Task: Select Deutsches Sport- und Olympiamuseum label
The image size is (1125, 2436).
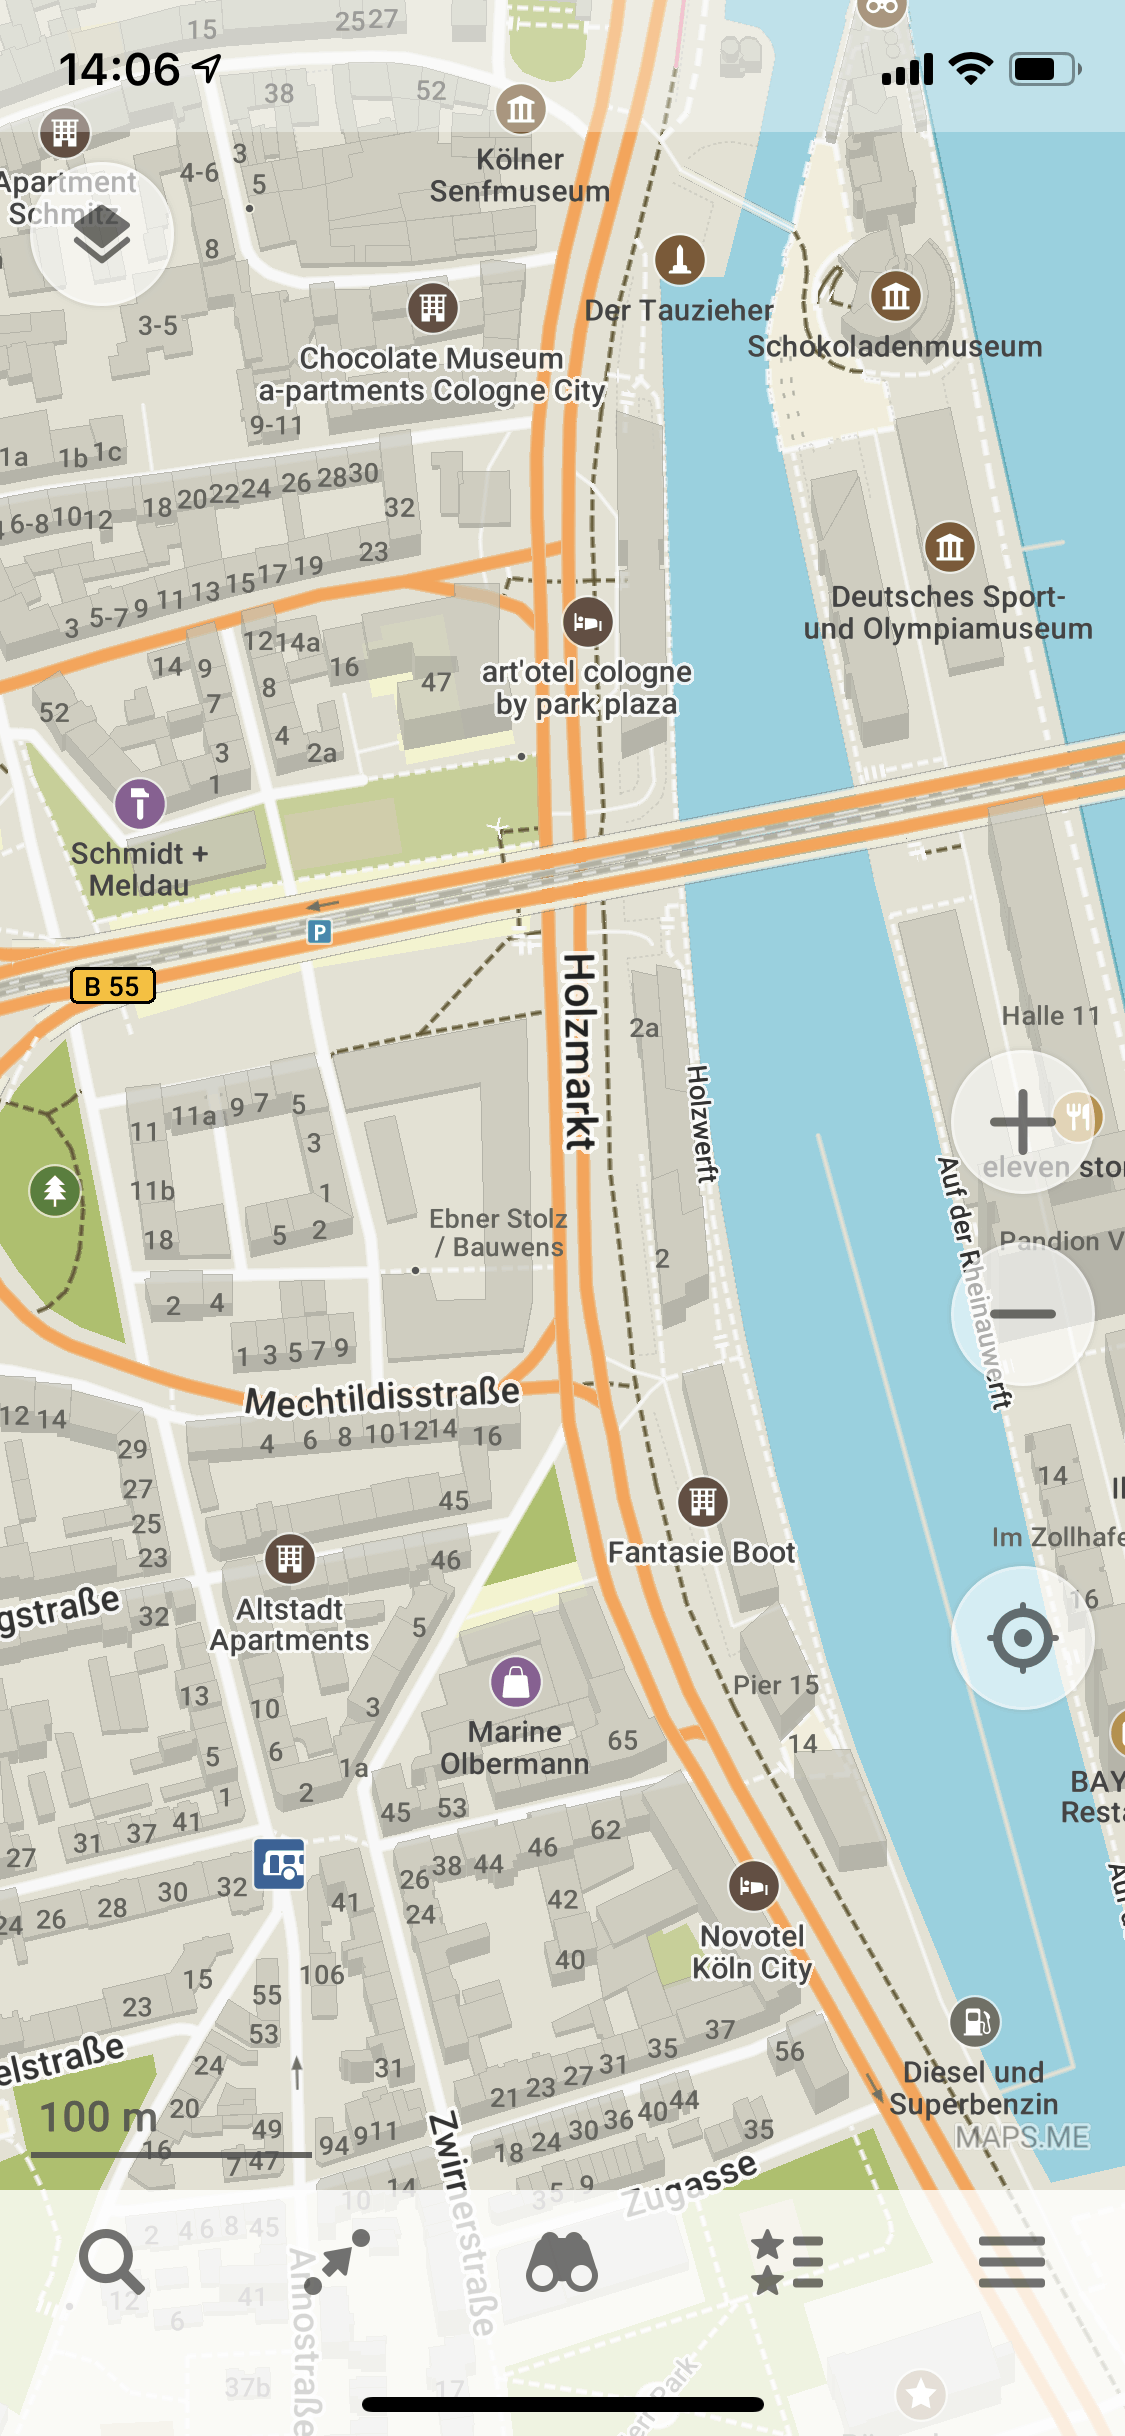Action: (948, 612)
